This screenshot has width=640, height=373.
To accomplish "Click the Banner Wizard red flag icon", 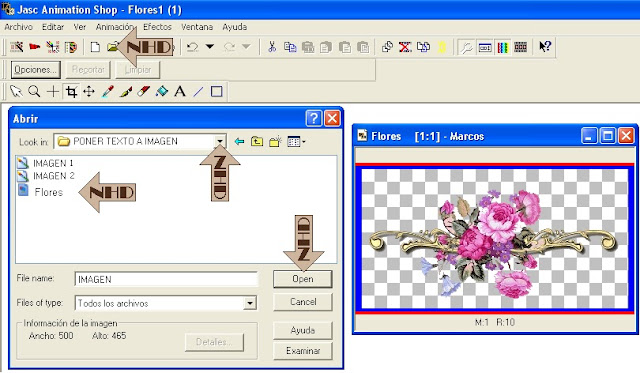I will click(x=35, y=47).
